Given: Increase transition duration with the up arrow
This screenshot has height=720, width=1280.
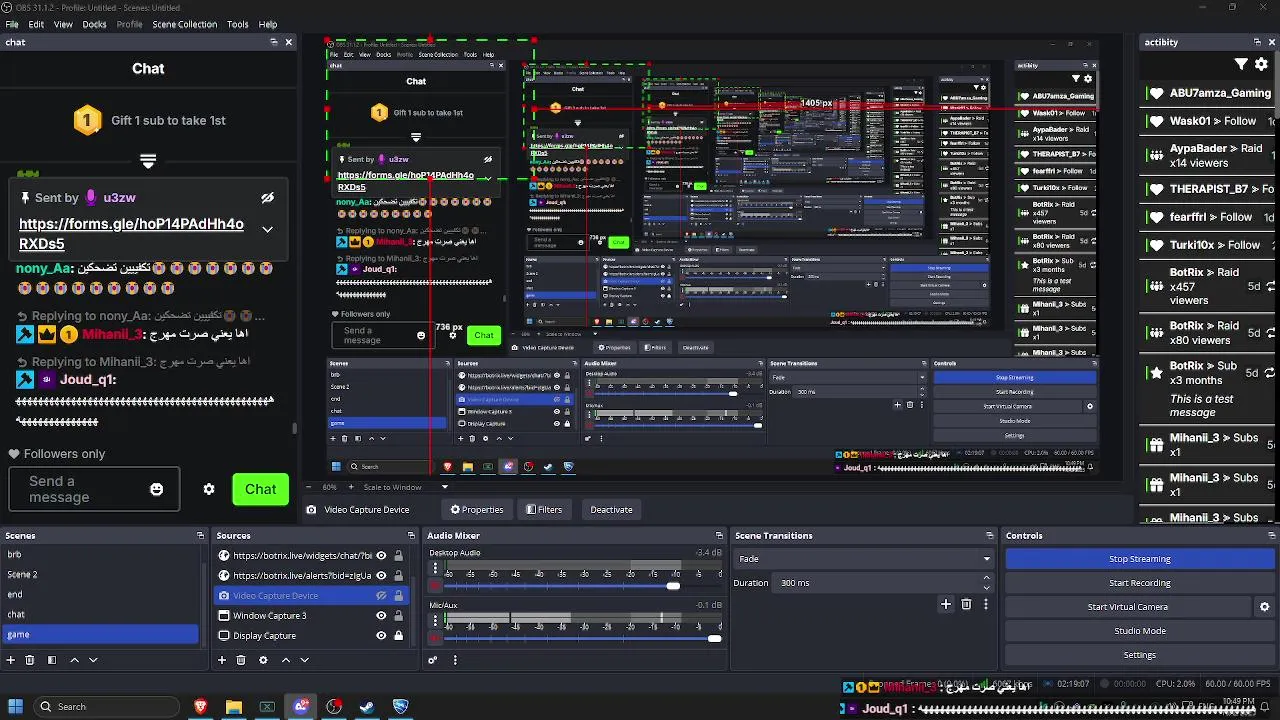Looking at the screenshot, I should pyautogui.click(x=987, y=578).
